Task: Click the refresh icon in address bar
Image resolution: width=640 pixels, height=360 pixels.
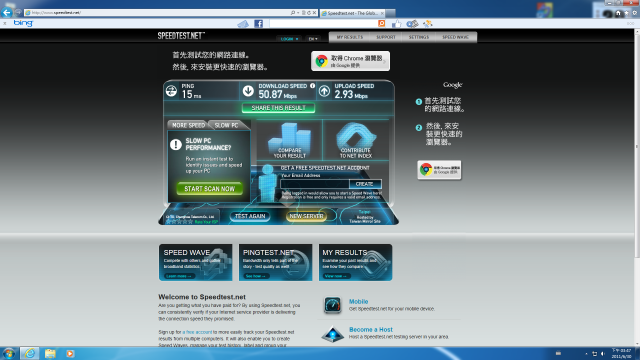Action: coord(309,13)
